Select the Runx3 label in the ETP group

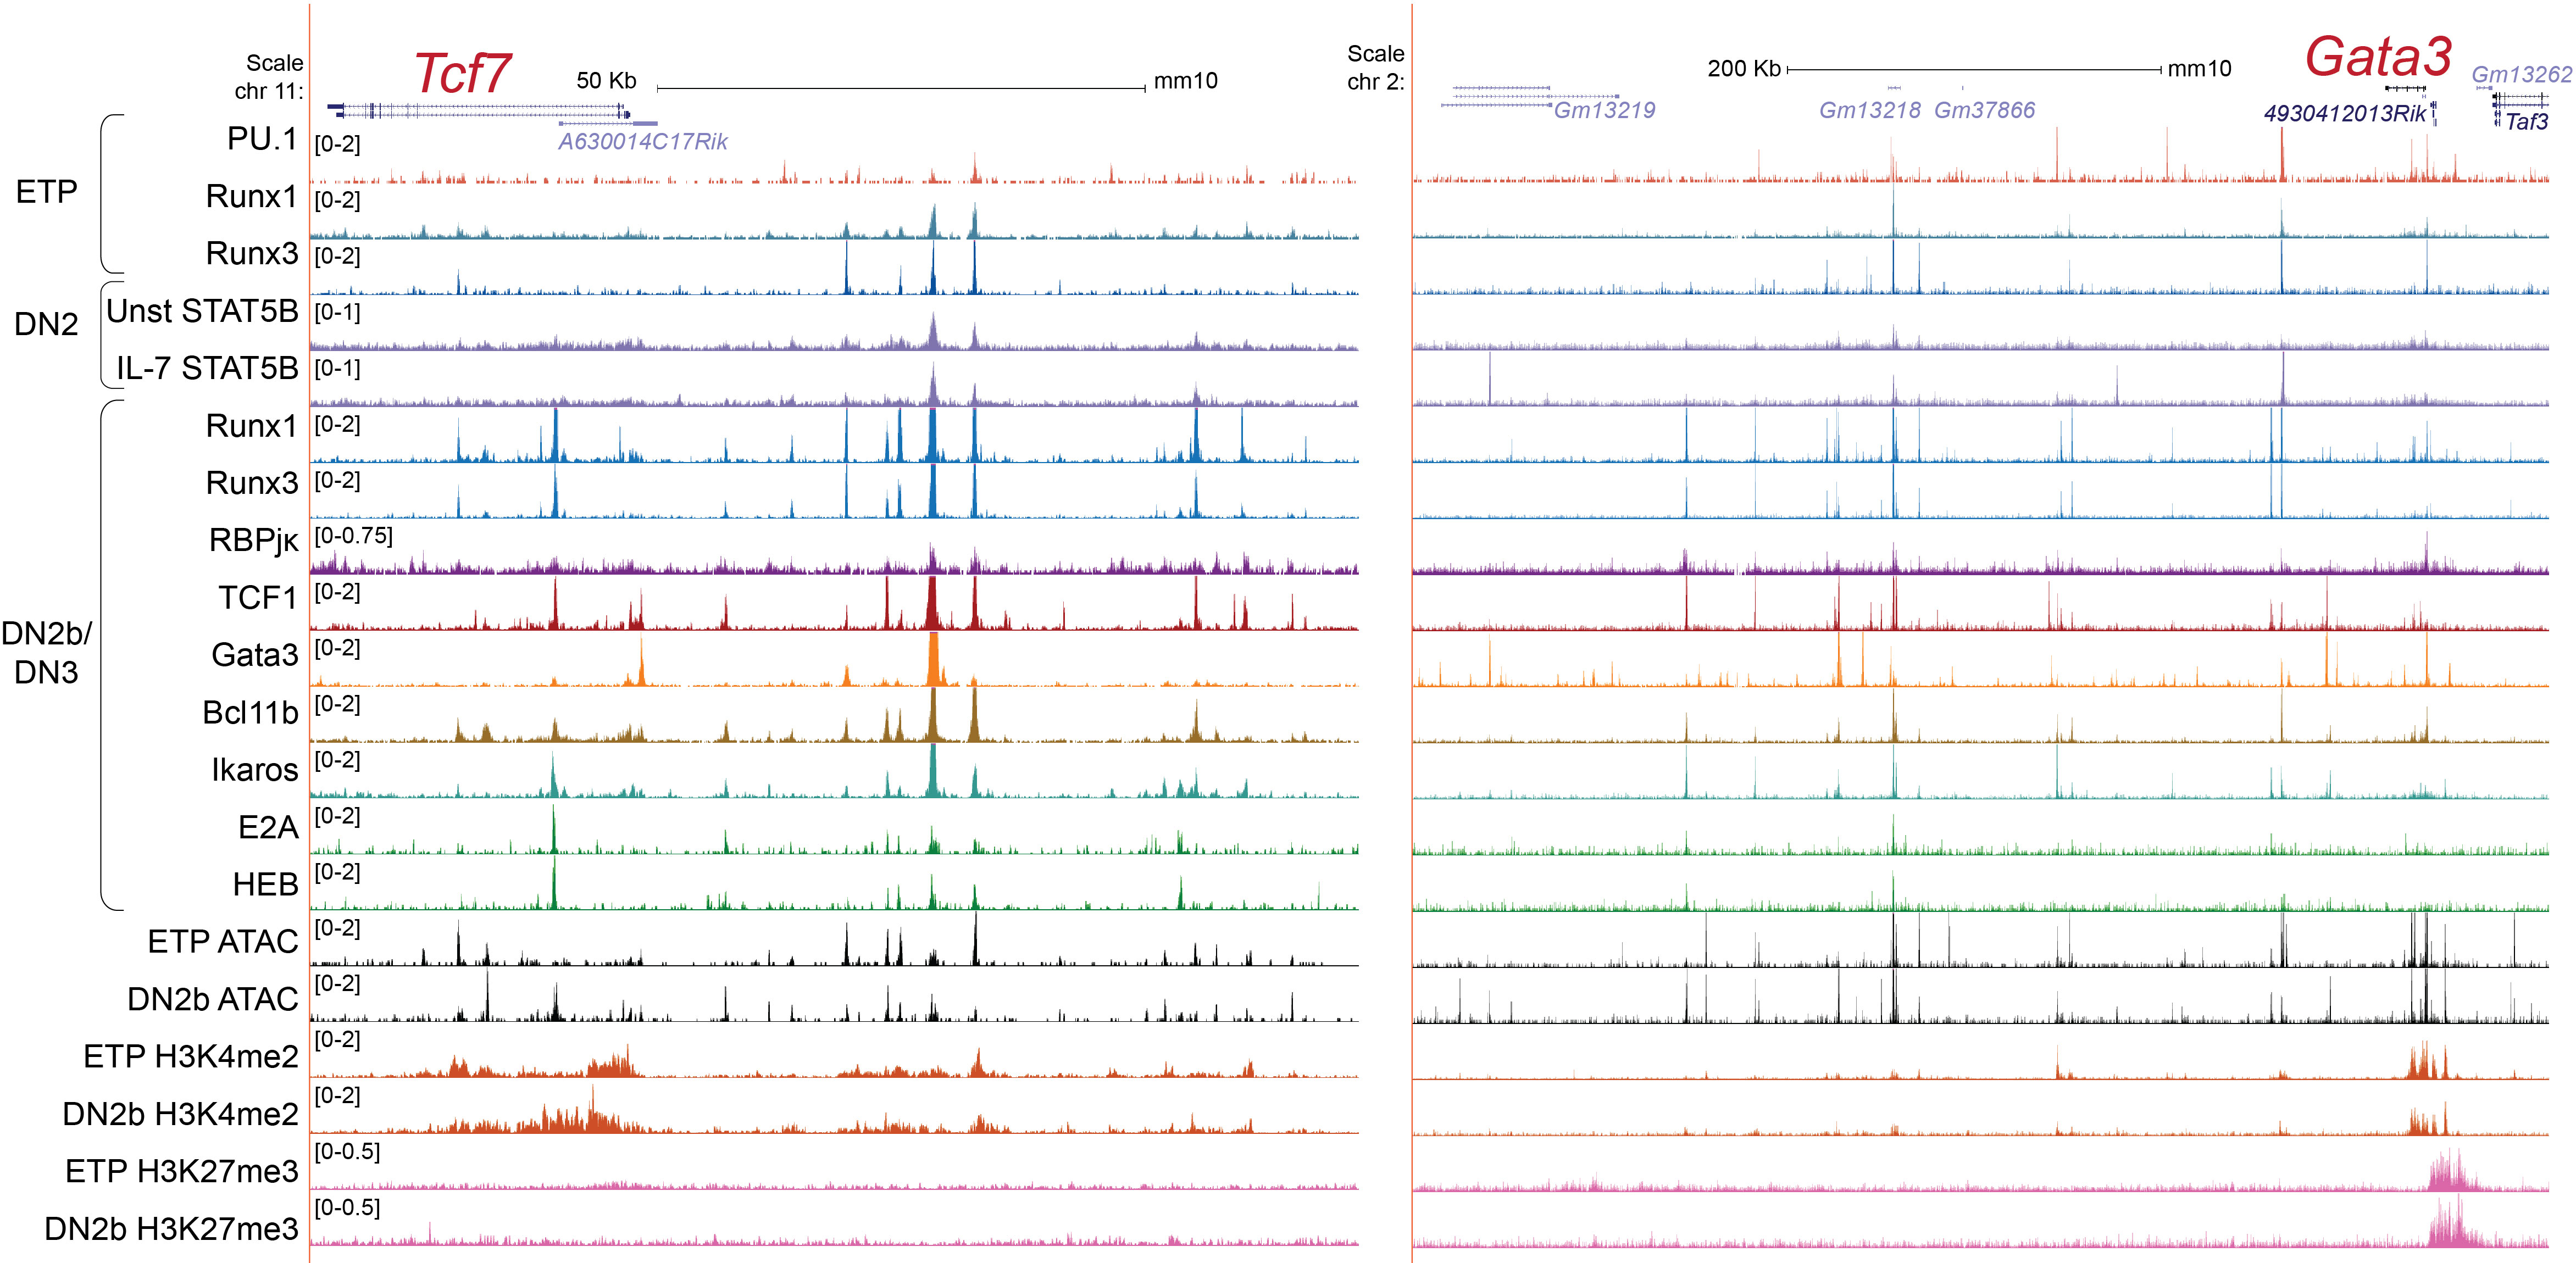(251, 253)
